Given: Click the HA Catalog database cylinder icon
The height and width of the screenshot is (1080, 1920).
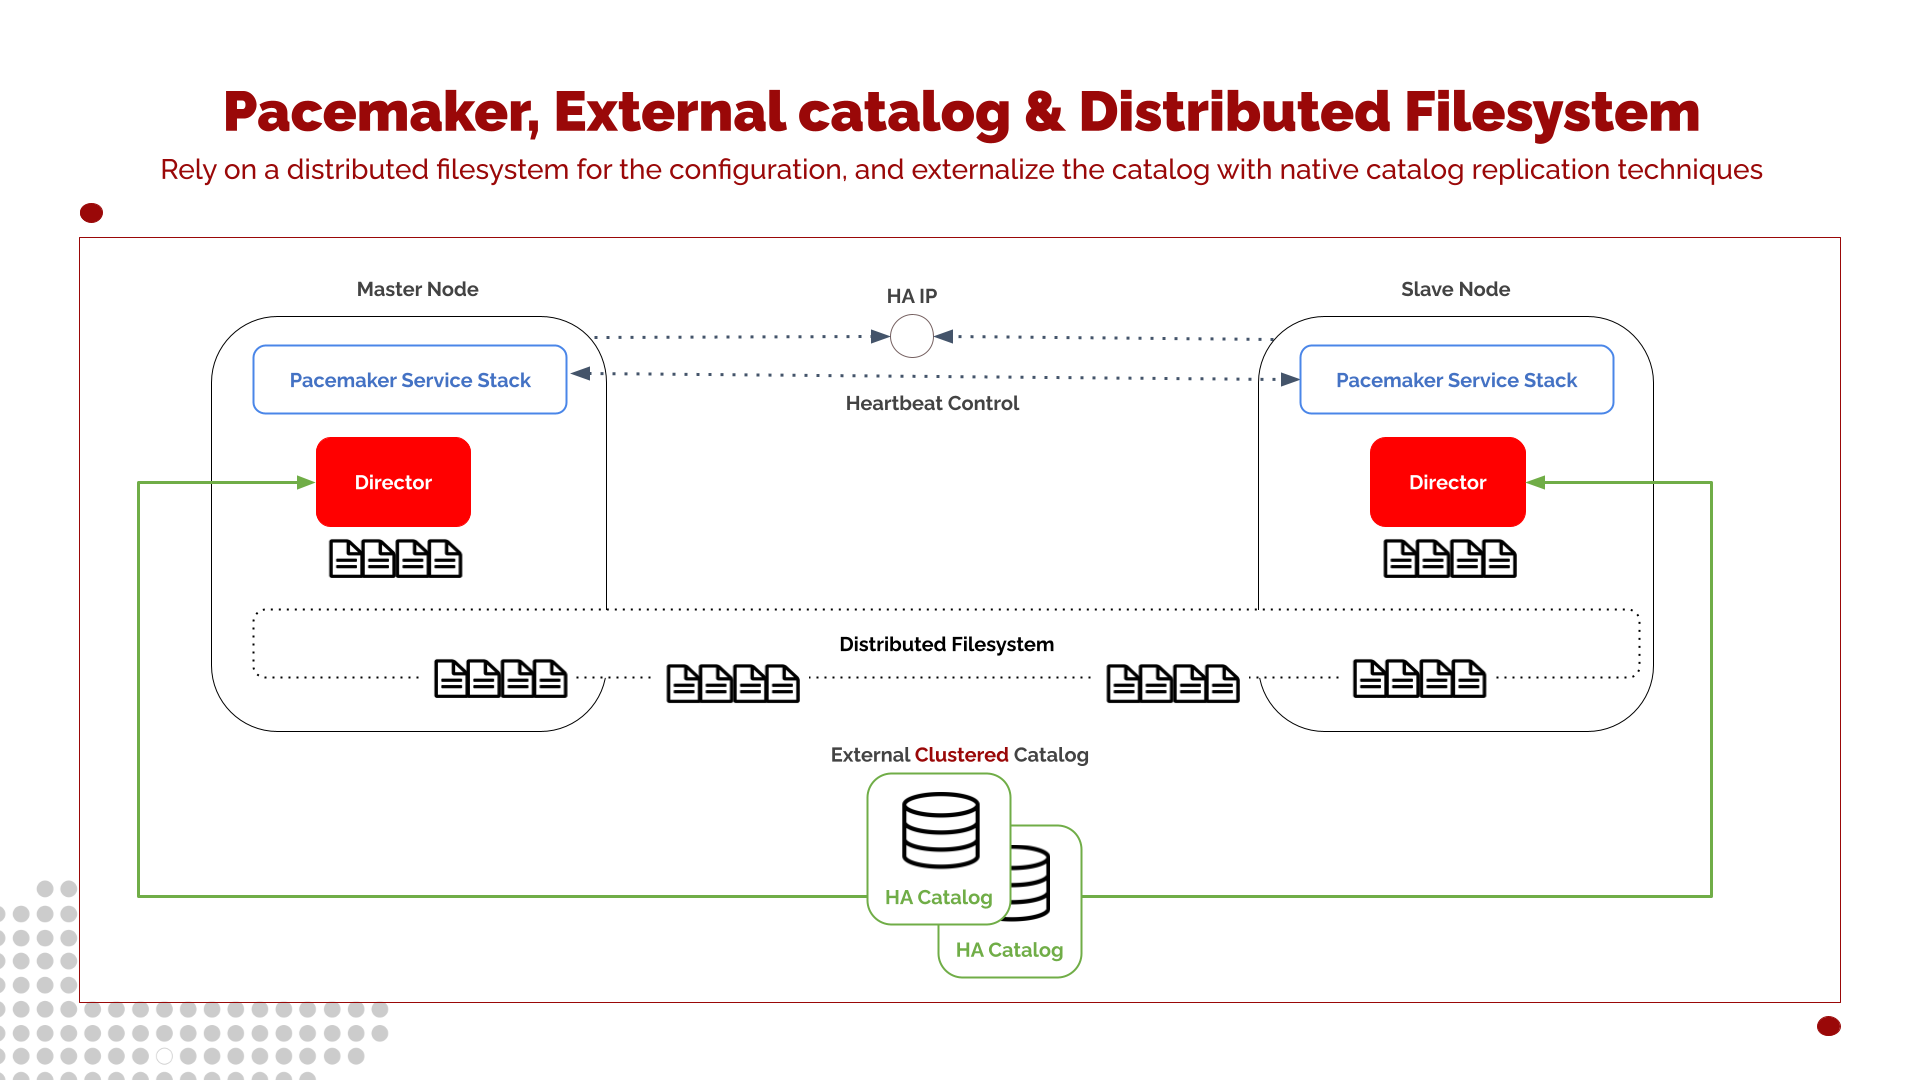Looking at the screenshot, I should (x=939, y=828).
